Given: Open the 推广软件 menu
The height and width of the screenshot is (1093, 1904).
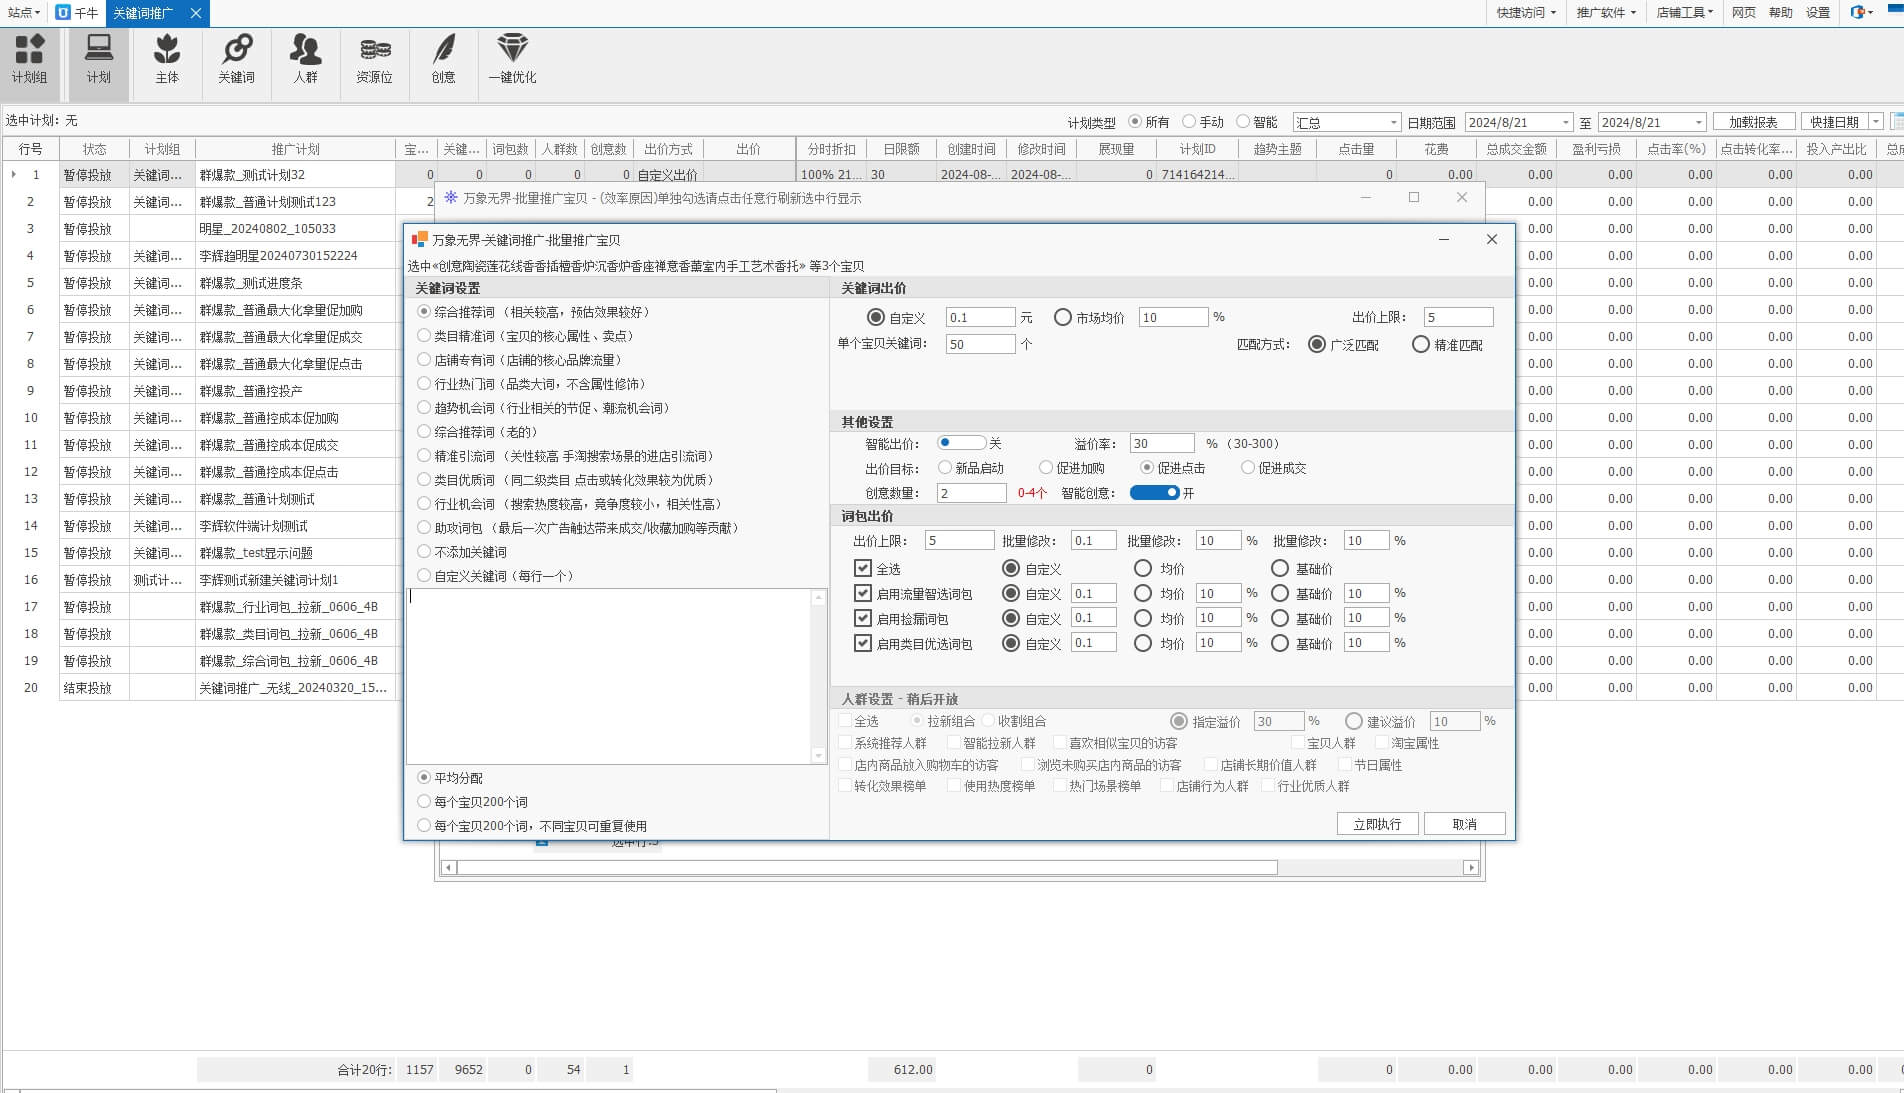Looking at the screenshot, I should (1606, 12).
